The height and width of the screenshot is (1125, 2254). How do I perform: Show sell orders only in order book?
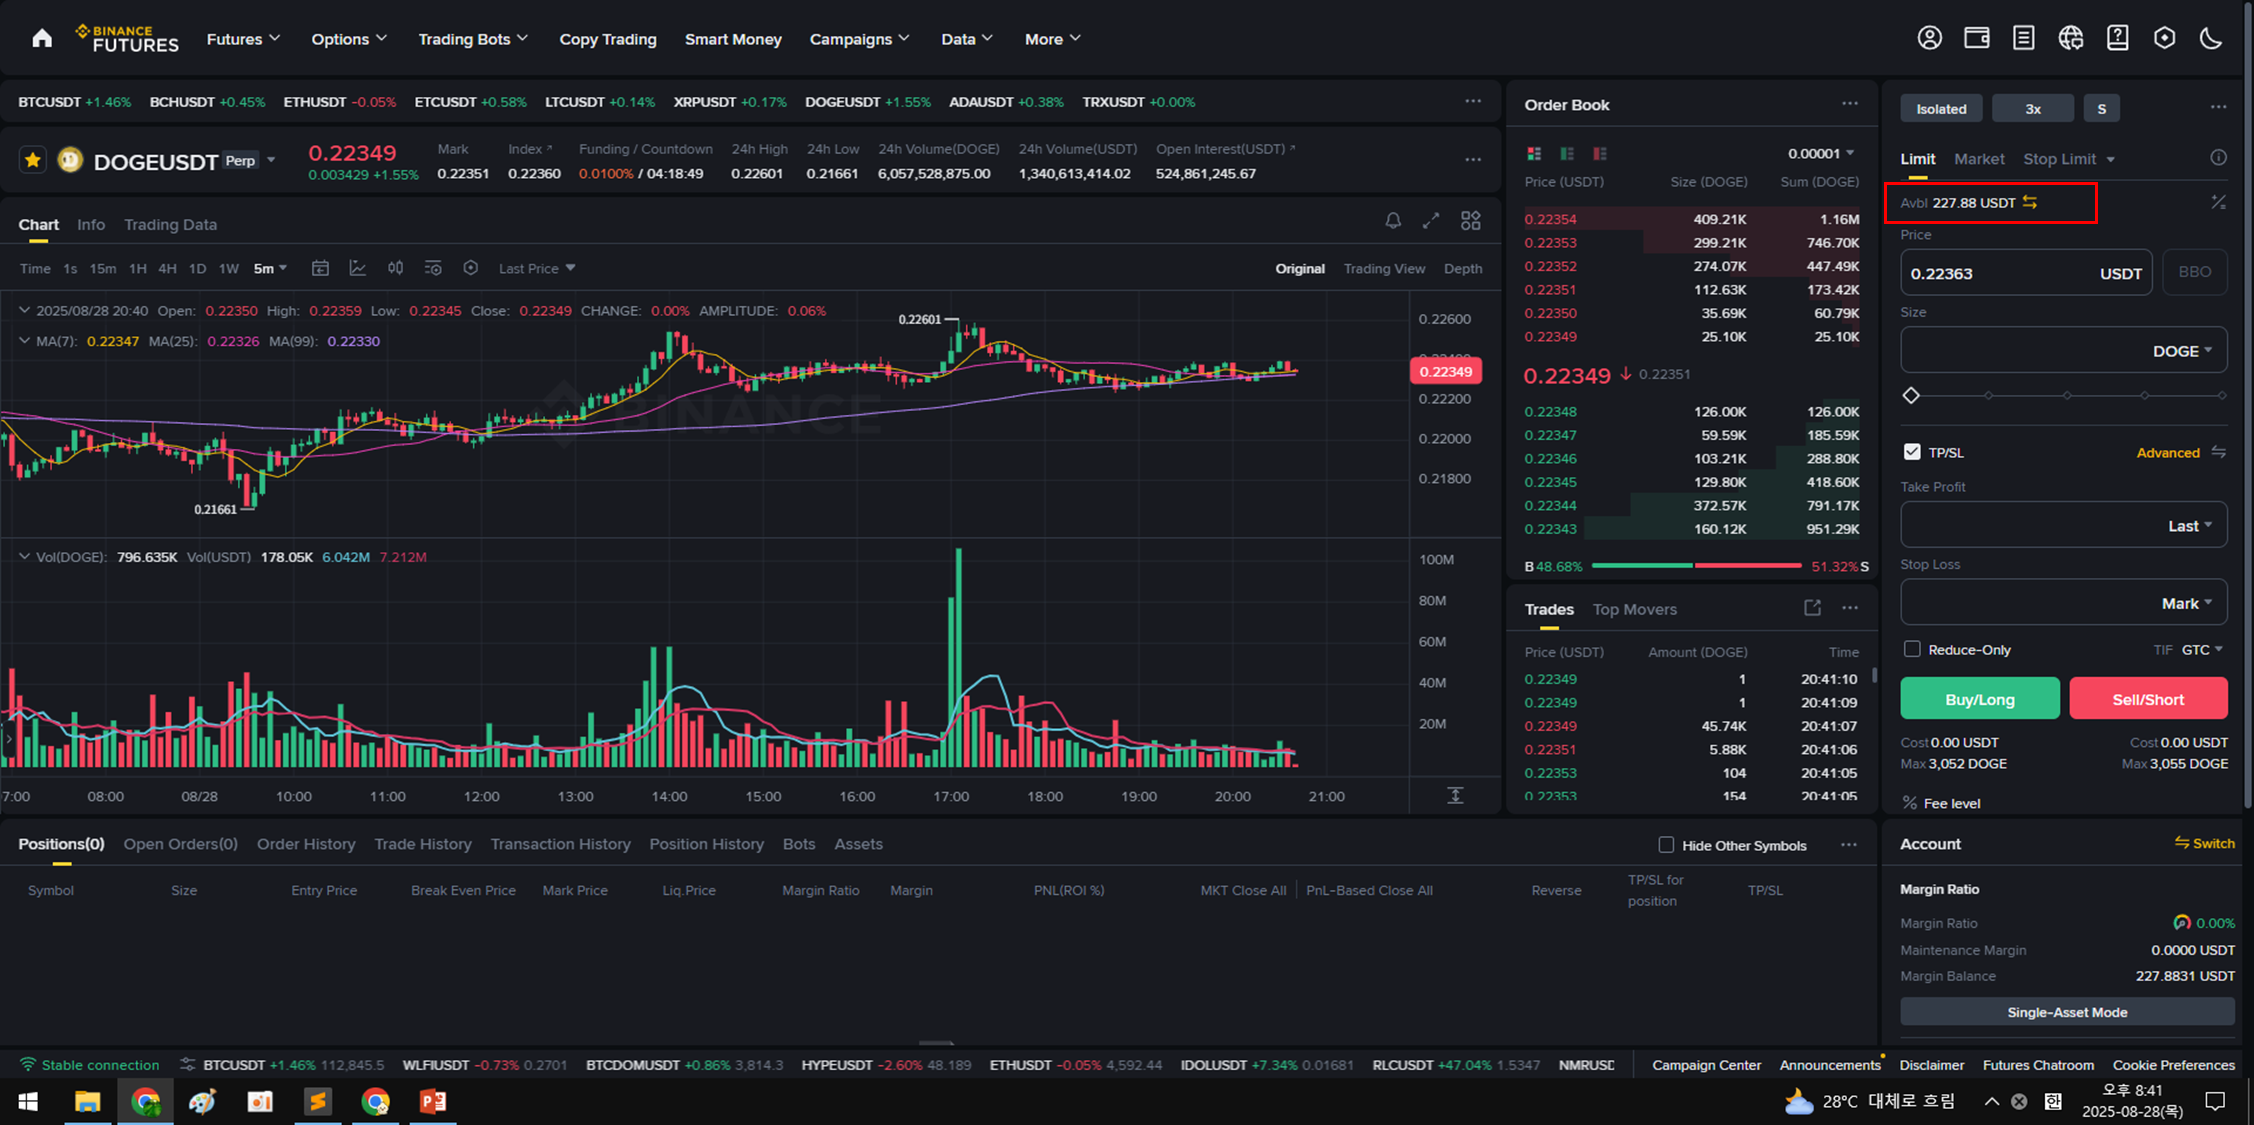[1600, 154]
